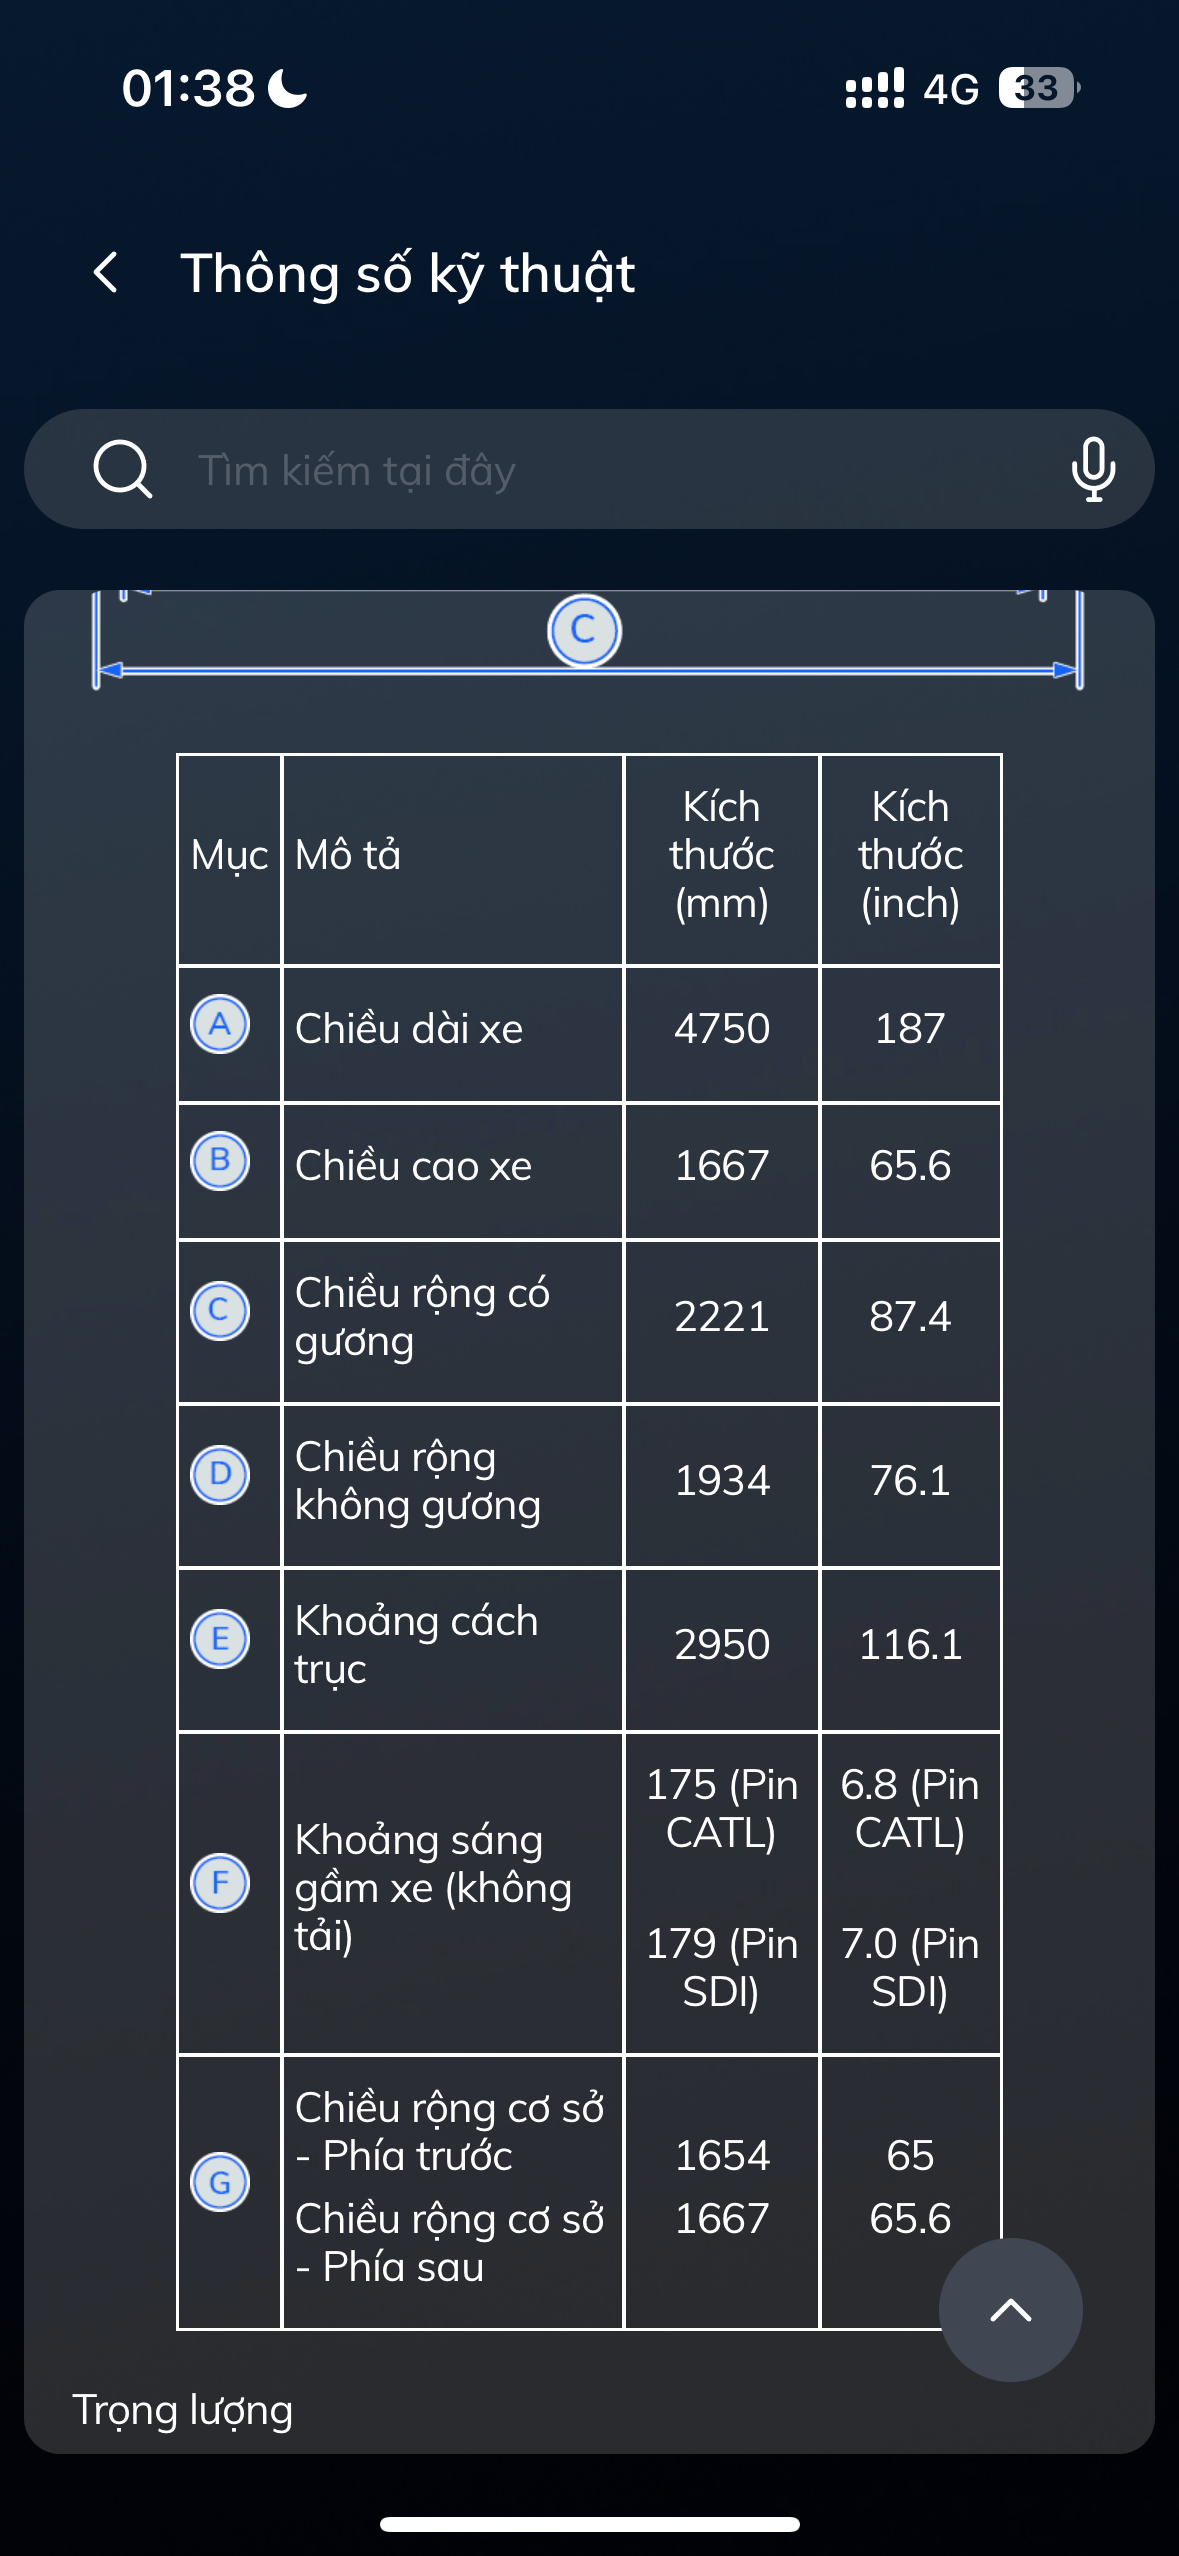Tap the back arrow icon
This screenshot has height=2556, width=1179.
pyautogui.click(x=106, y=273)
